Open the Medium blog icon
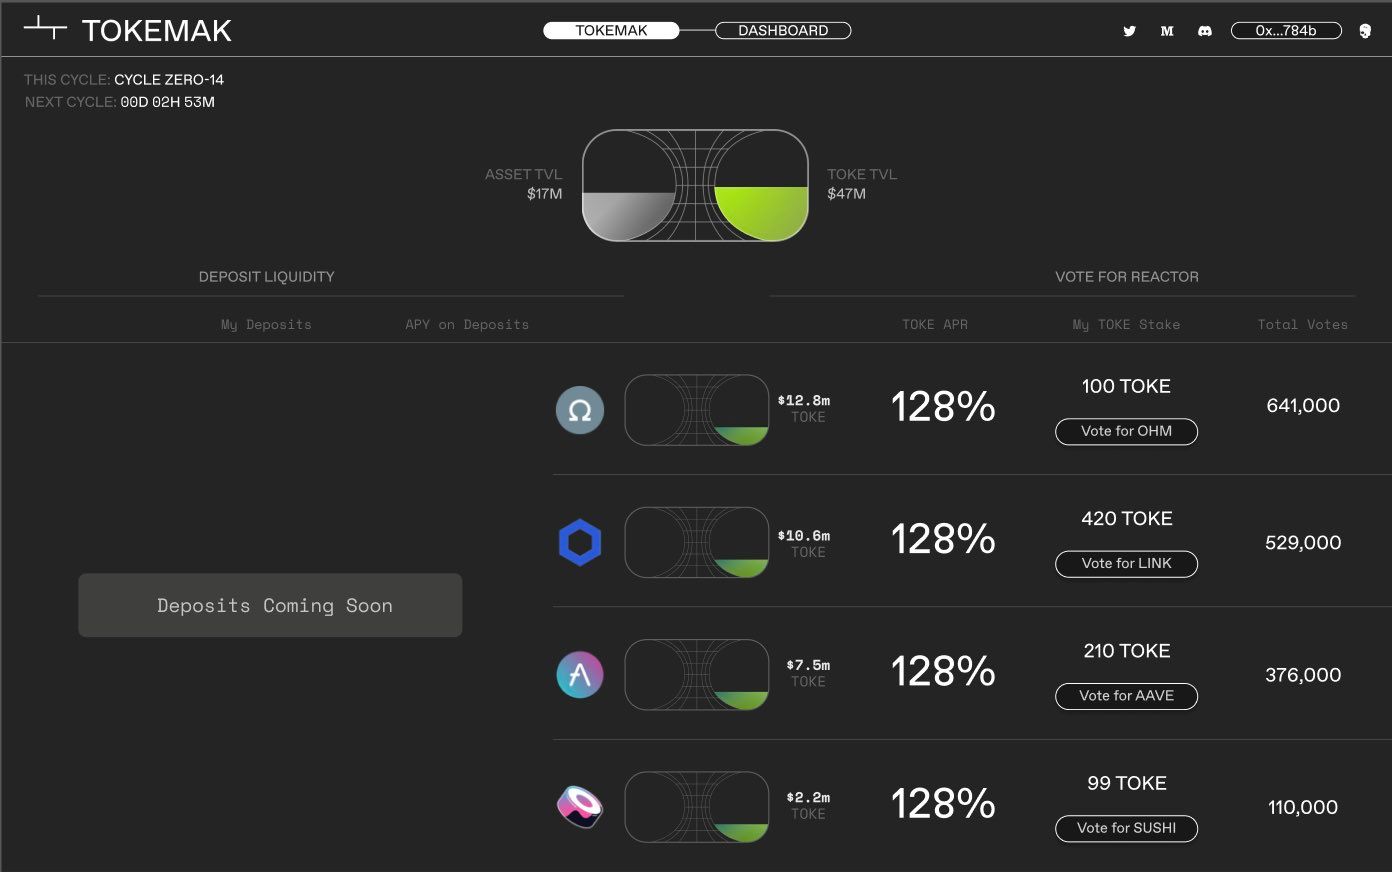The height and width of the screenshot is (872, 1392). tap(1167, 31)
